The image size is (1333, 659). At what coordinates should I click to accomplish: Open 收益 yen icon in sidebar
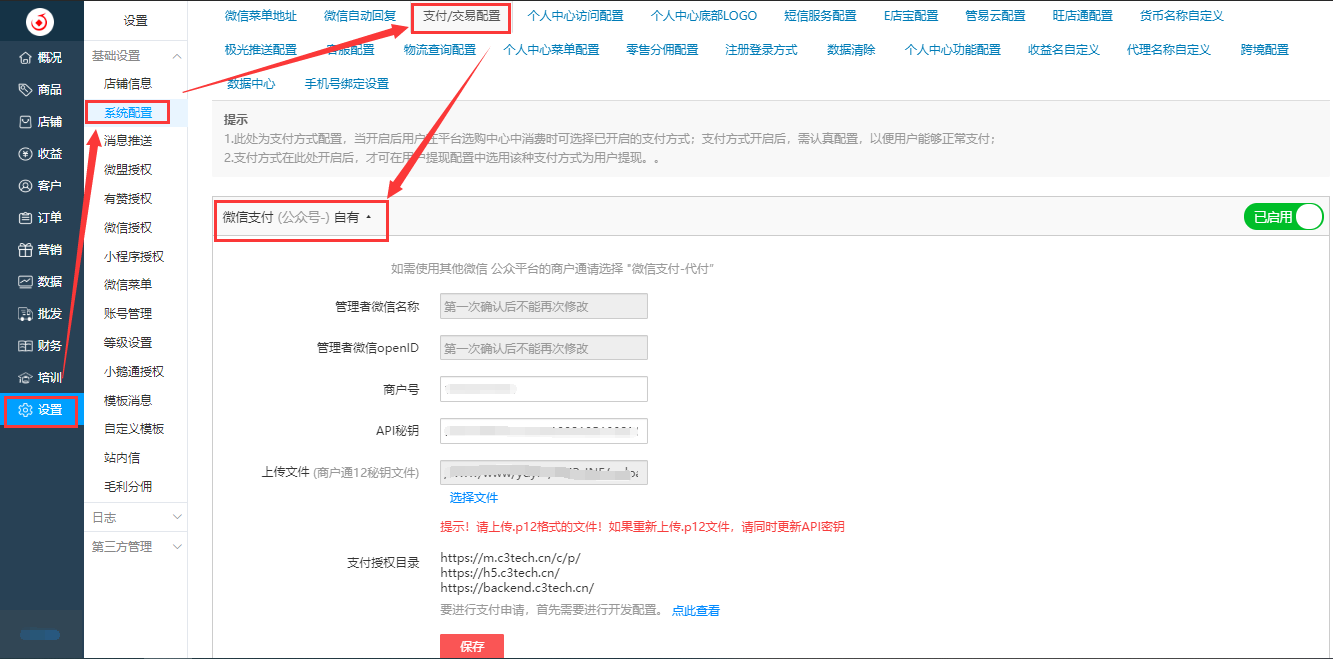click(x=26, y=153)
